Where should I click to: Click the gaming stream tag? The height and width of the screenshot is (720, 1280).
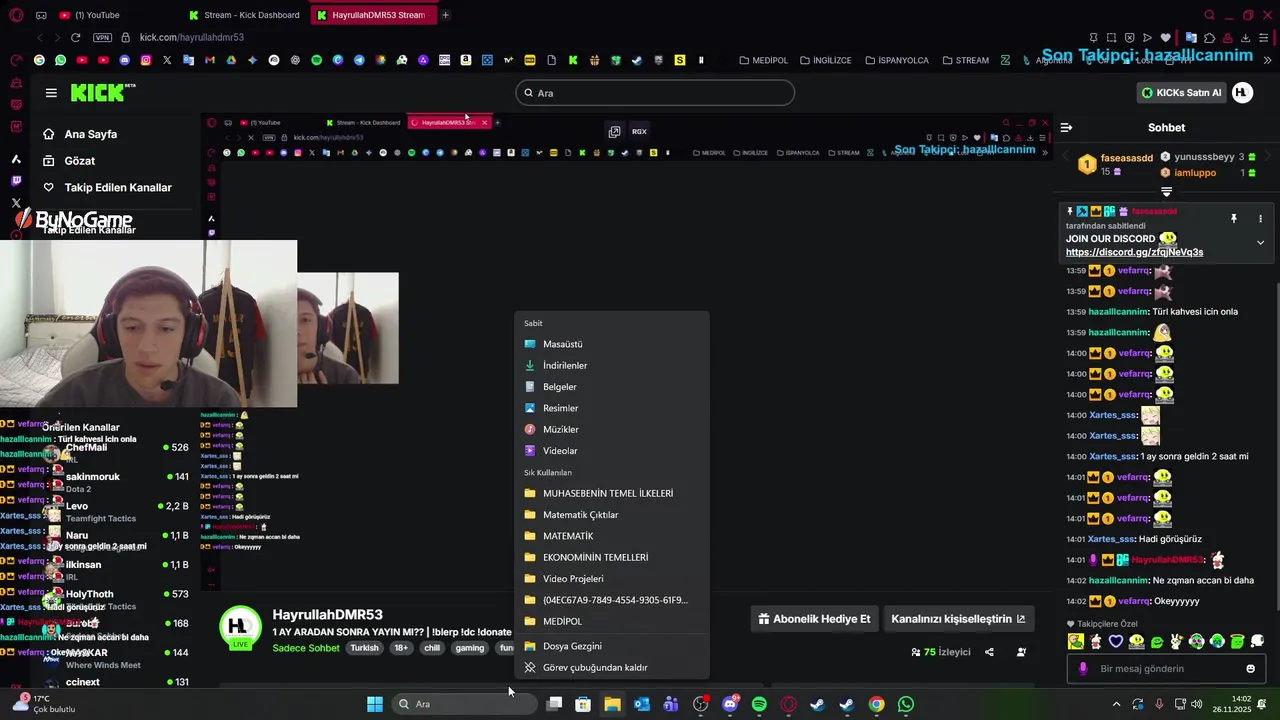click(470, 648)
